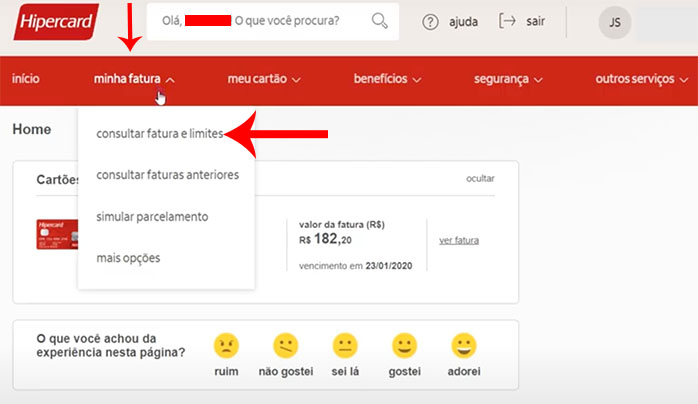This screenshot has height=404, width=698.
Task: Expand the benefícios menu
Action: click(387, 79)
